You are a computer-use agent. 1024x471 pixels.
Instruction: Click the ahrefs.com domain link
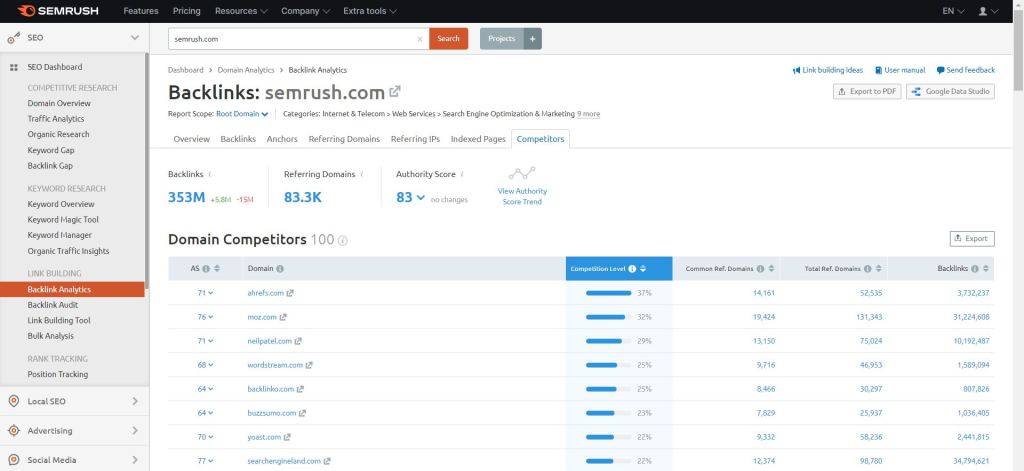coord(266,293)
